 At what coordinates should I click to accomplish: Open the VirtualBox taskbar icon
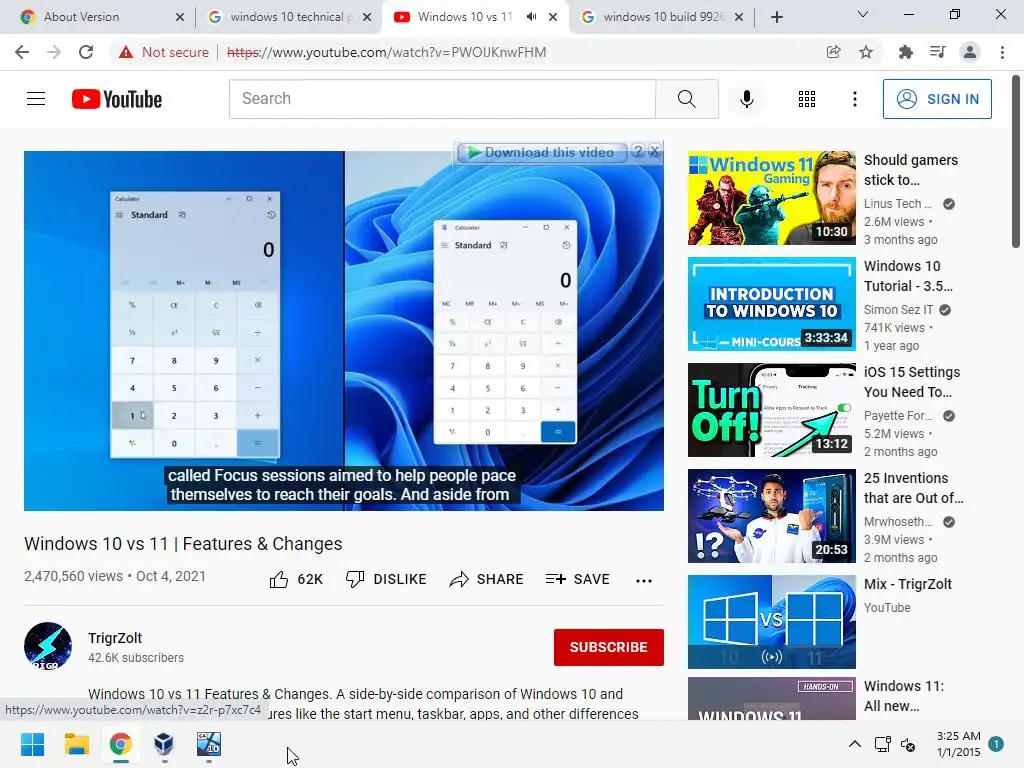(x=164, y=744)
